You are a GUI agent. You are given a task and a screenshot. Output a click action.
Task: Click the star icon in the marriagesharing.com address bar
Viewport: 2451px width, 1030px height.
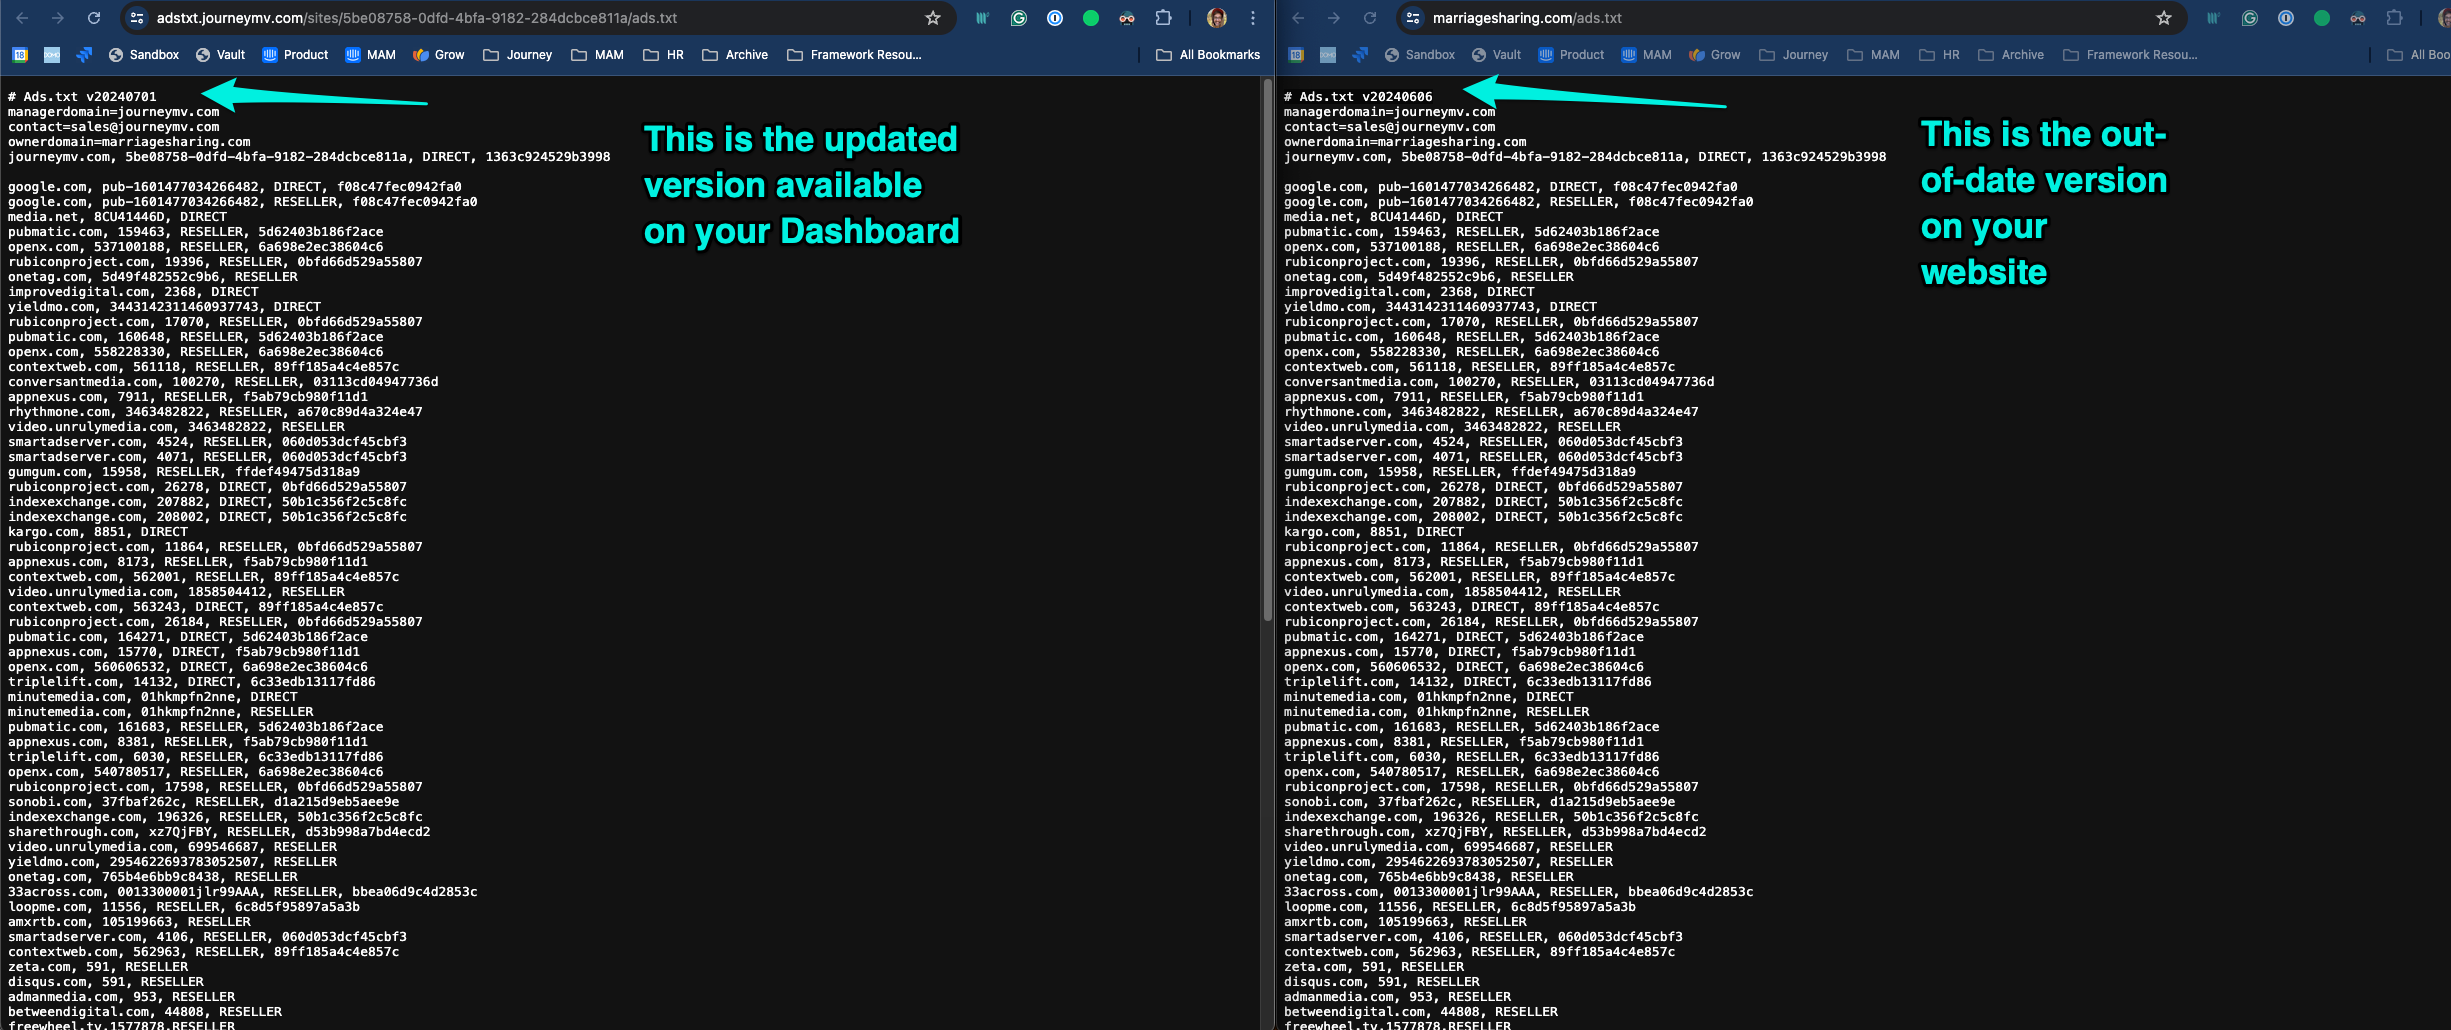click(x=2163, y=18)
